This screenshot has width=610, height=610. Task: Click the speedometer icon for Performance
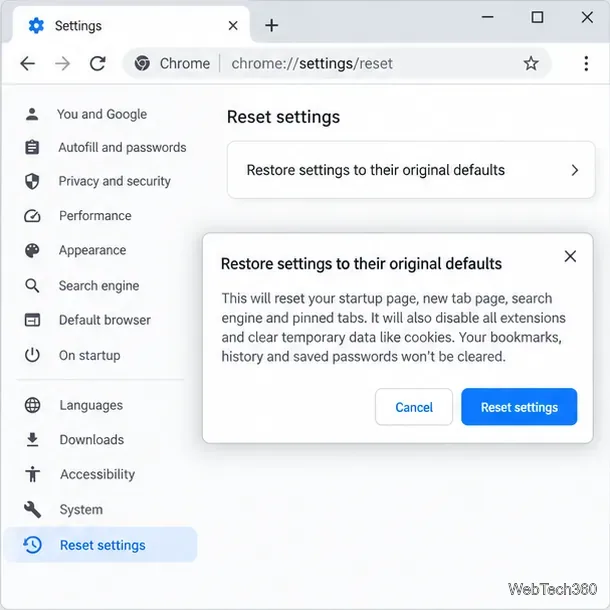coord(32,216)
